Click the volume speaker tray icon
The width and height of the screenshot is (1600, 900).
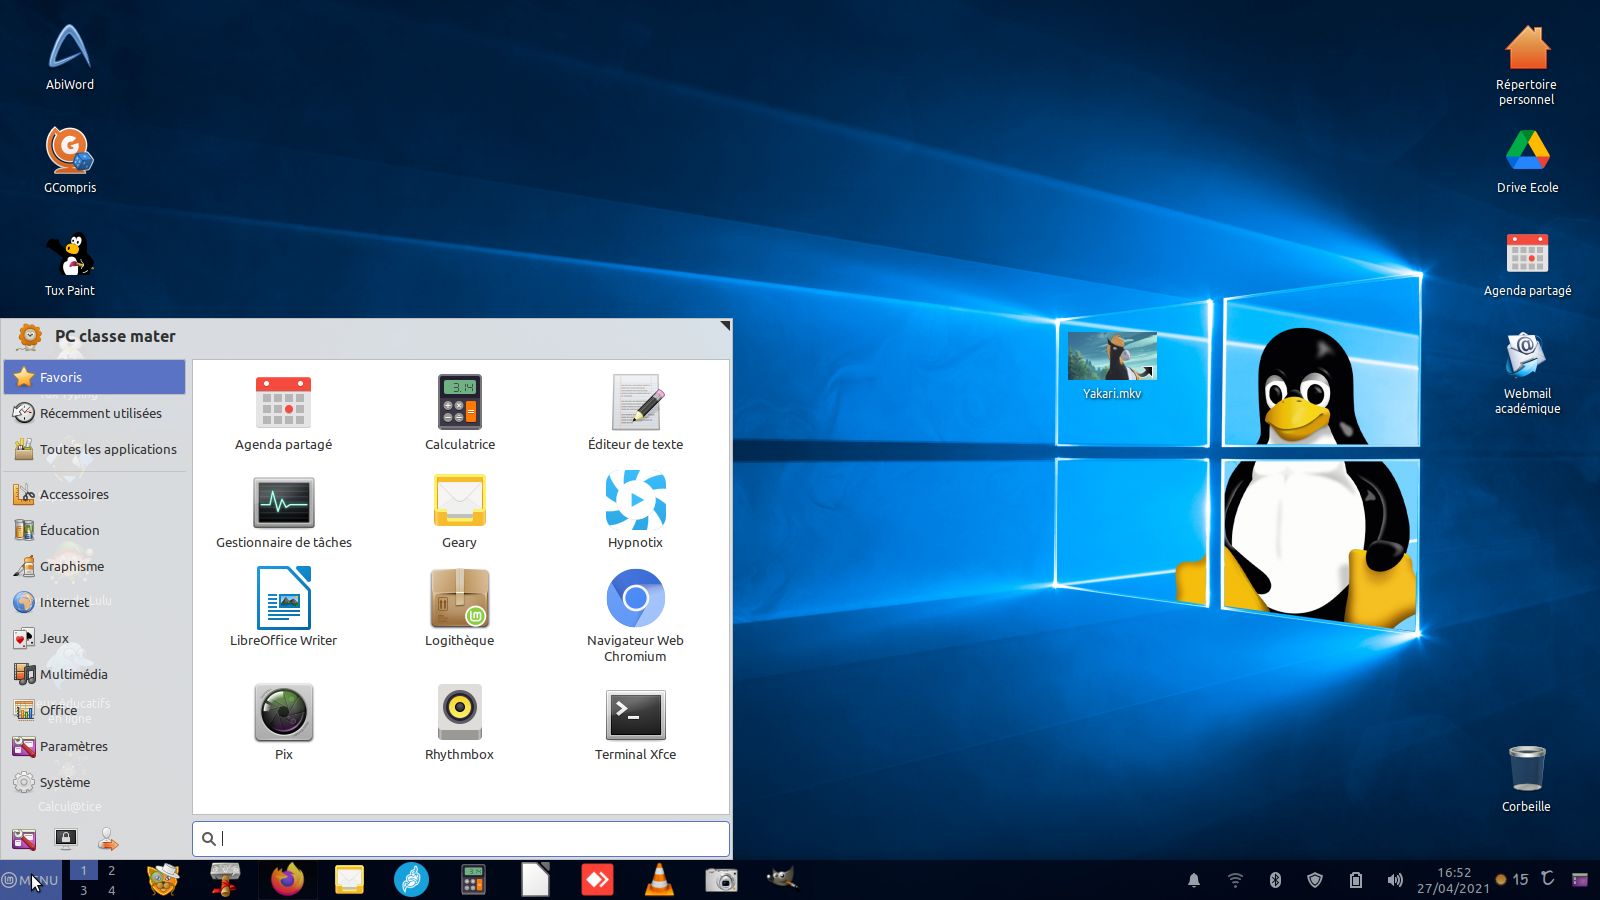1395,880
